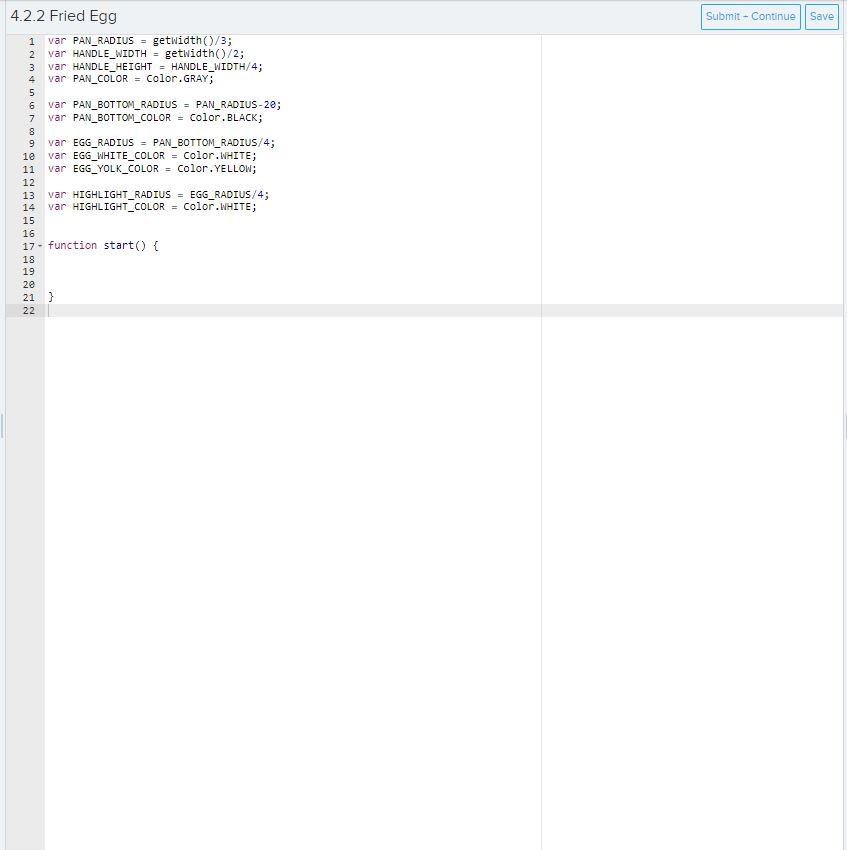Click the EGG_WHITE_COLOR line

click(x=152, y=156)
